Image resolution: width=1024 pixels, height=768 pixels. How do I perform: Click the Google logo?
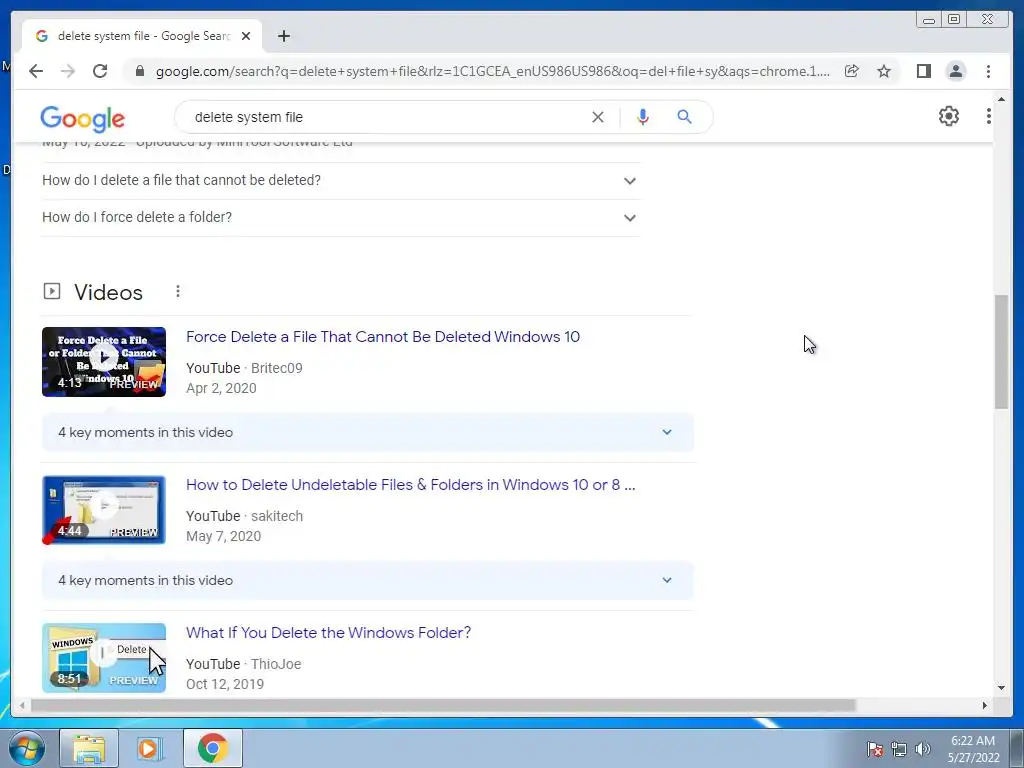82,118
